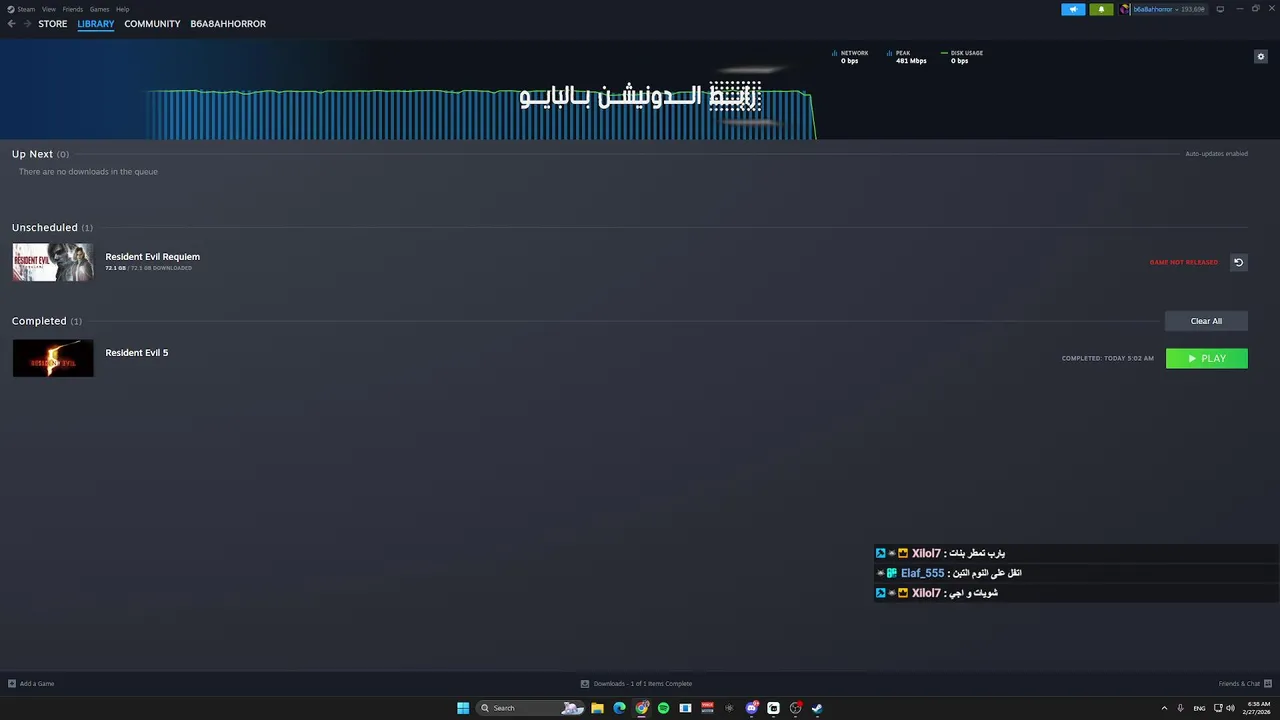The width and height of the screenshot is (1280, 720).
Task: Click Elaf_555 username in chat overlay
Action: (922, 573)
